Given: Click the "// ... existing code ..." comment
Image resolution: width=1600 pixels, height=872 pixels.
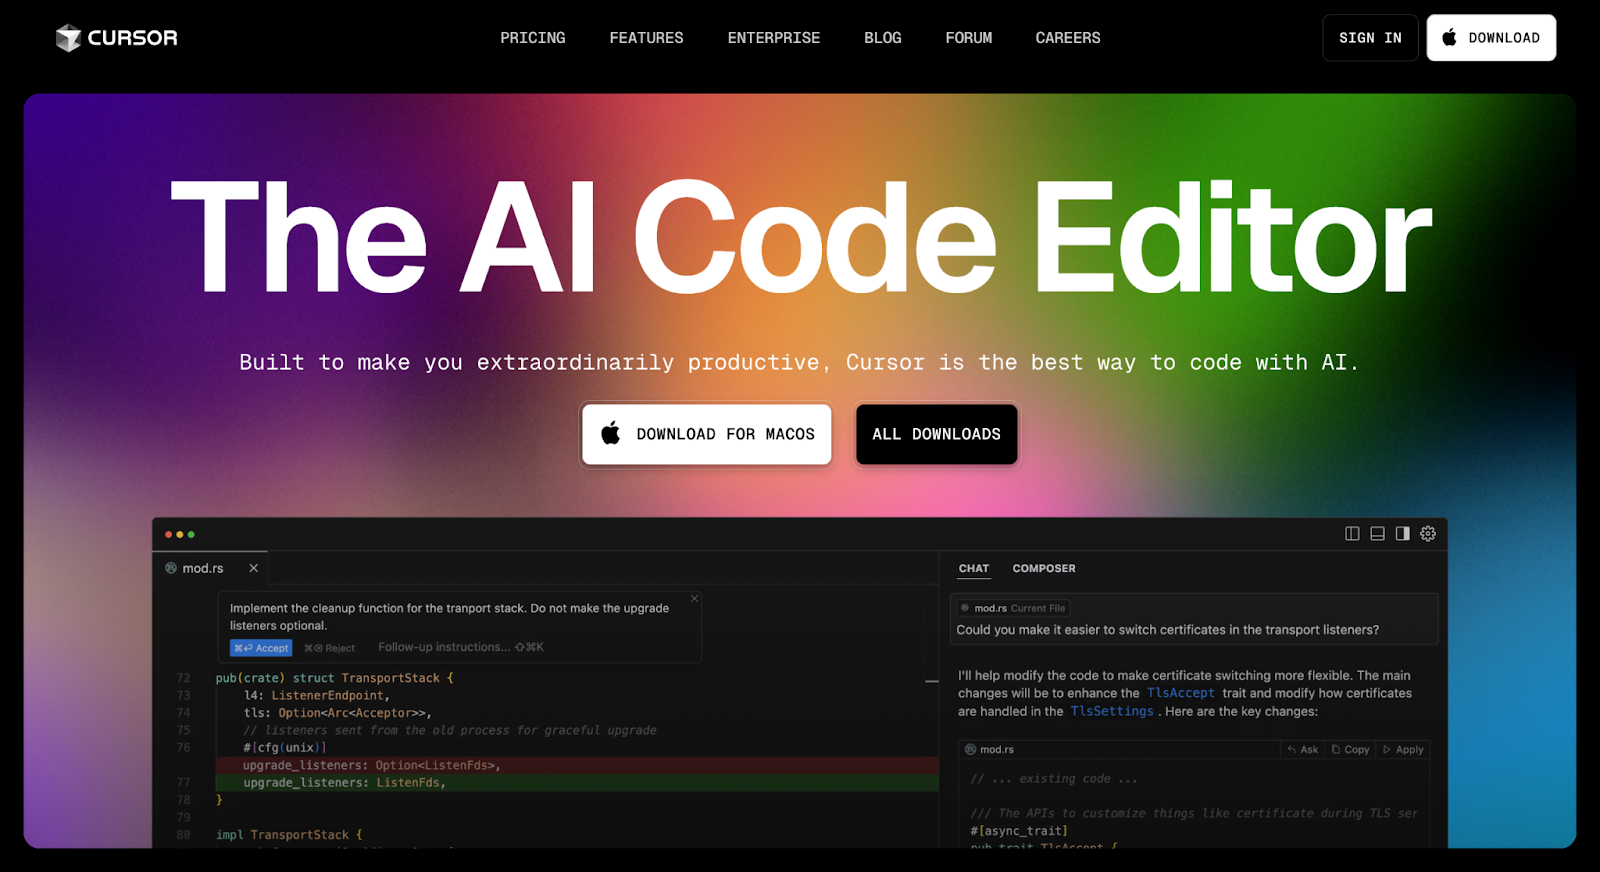Looking at the screenshot, I should (x=1054, y=779).
